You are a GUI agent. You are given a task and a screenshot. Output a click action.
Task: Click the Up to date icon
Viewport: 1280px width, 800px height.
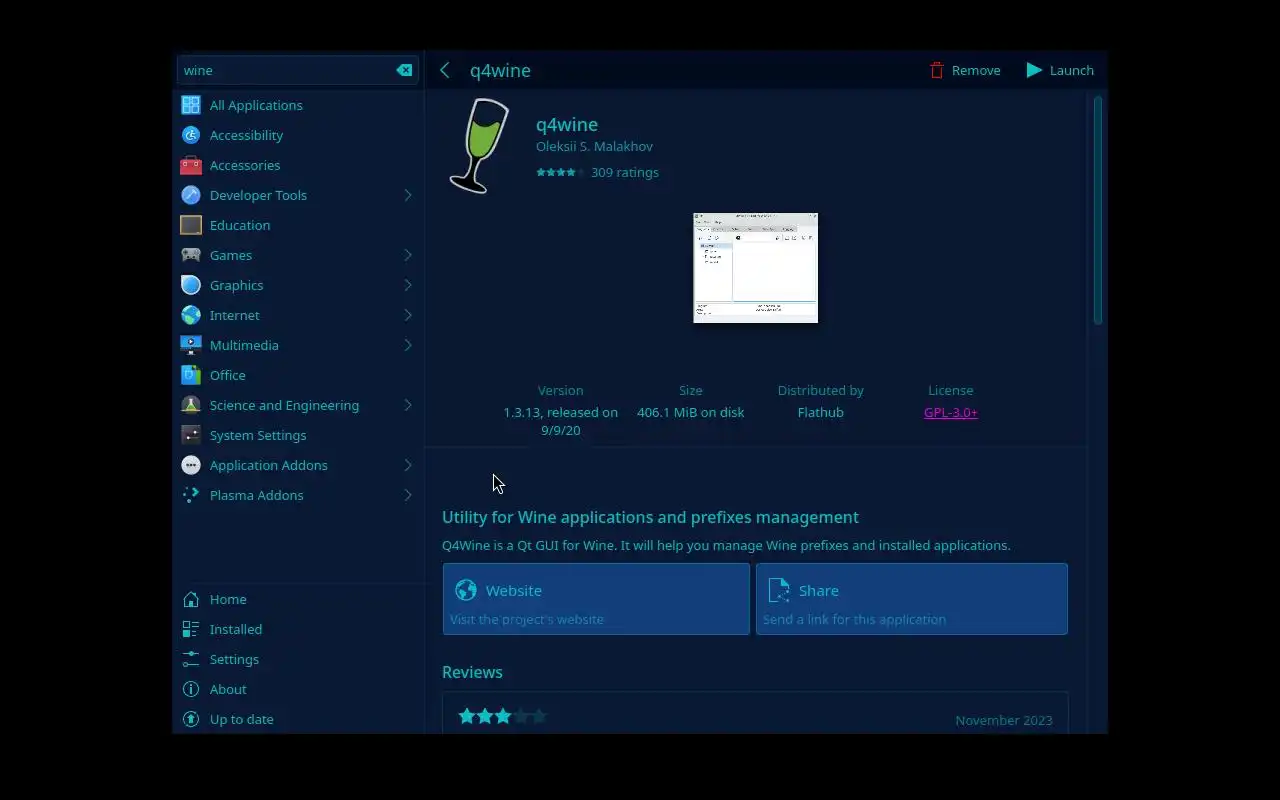pos(191,719)
